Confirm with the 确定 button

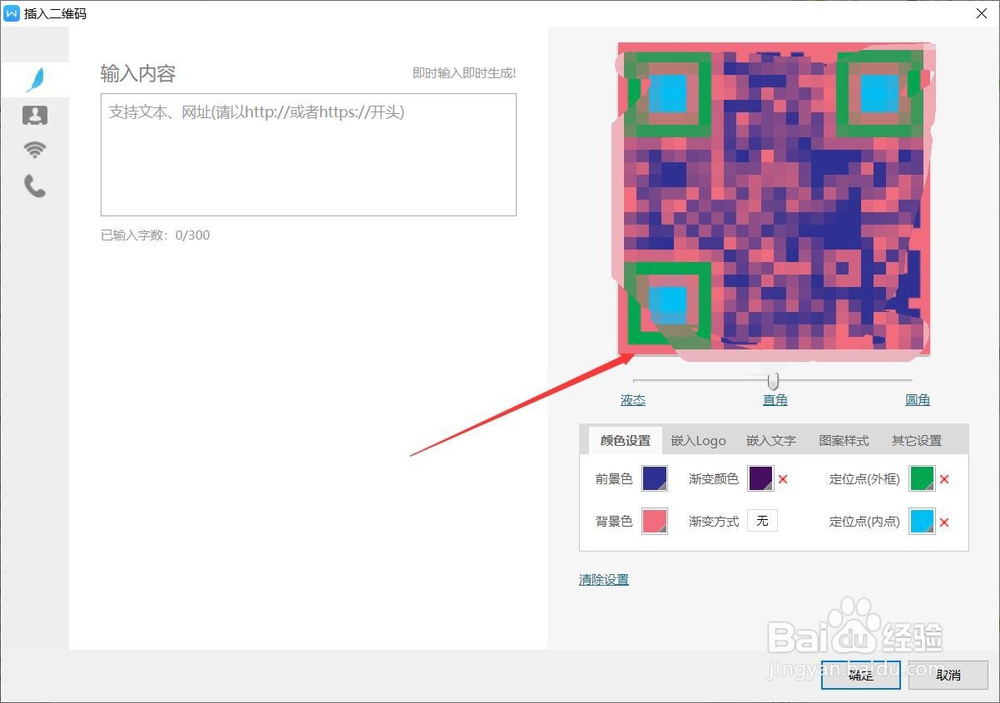click(x=861, y=675)
